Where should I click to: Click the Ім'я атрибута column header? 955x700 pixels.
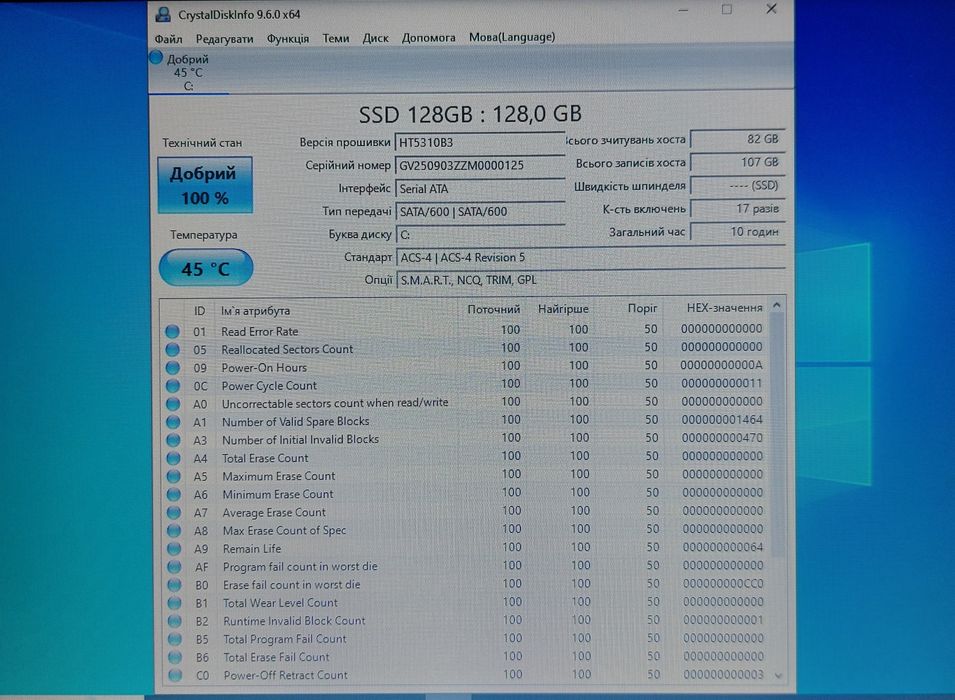[x=256, y=311]
